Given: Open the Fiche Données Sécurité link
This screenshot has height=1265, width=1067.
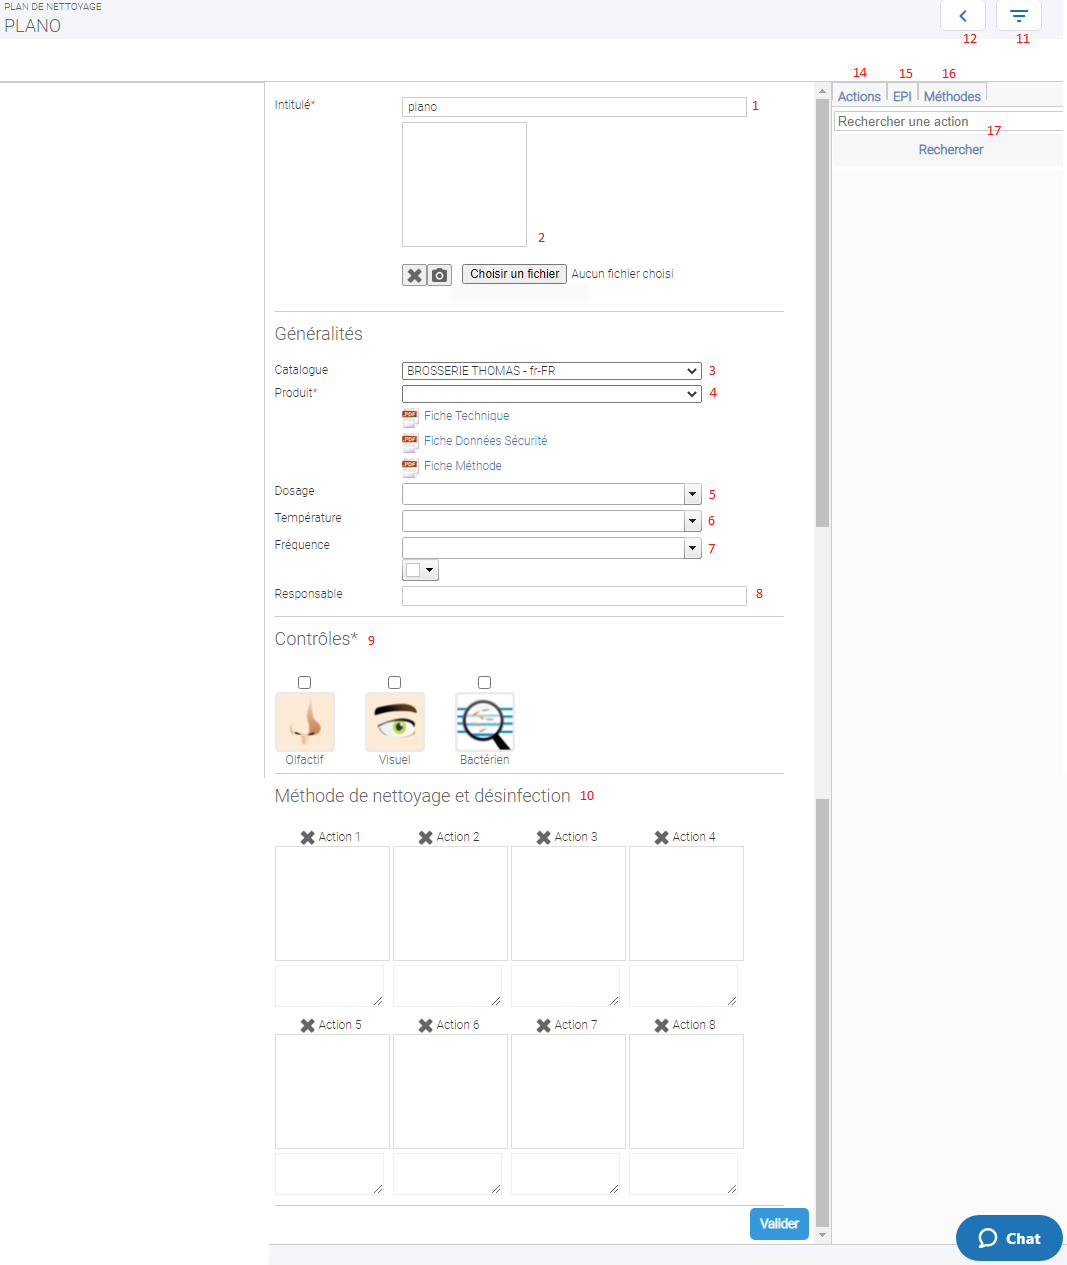Looking at the screenshot, I should pyautogui.click(x=485, y=441).
